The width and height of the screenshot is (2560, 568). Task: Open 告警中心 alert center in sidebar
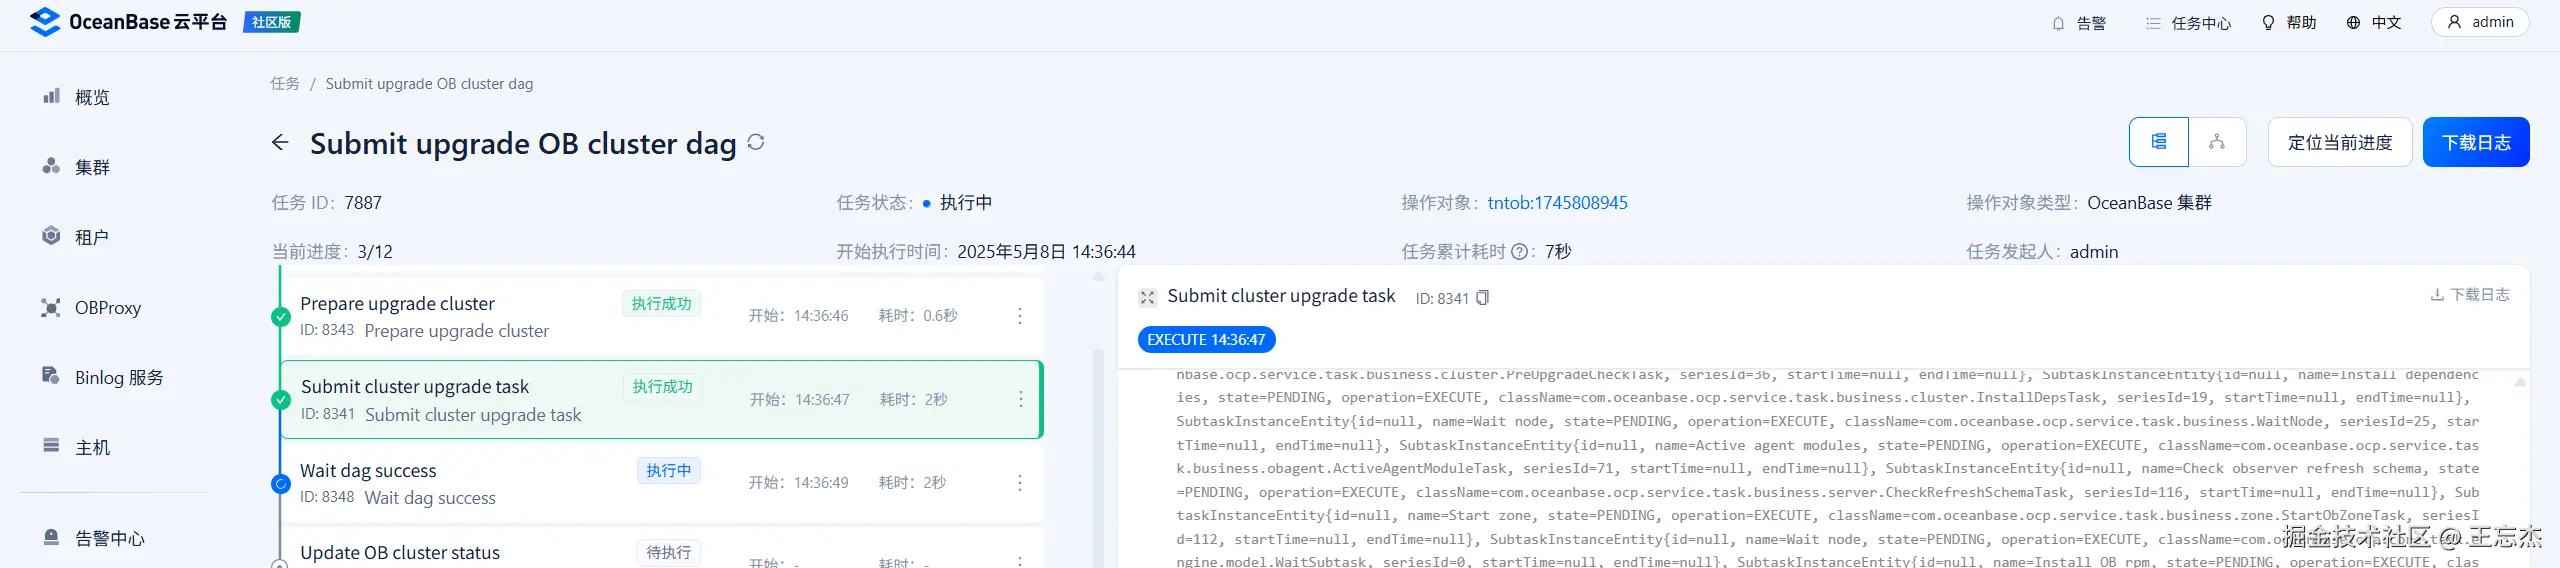94,538
